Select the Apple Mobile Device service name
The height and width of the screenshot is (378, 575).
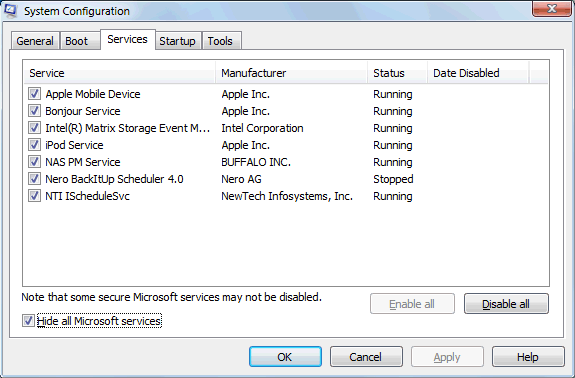[x=93, y=94]
